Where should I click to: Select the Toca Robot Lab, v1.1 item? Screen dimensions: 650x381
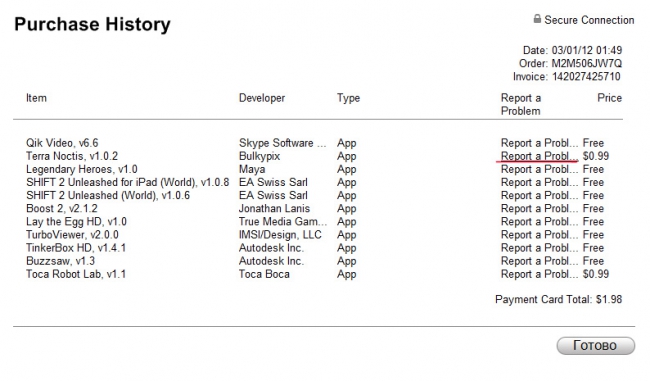point(76,274)
